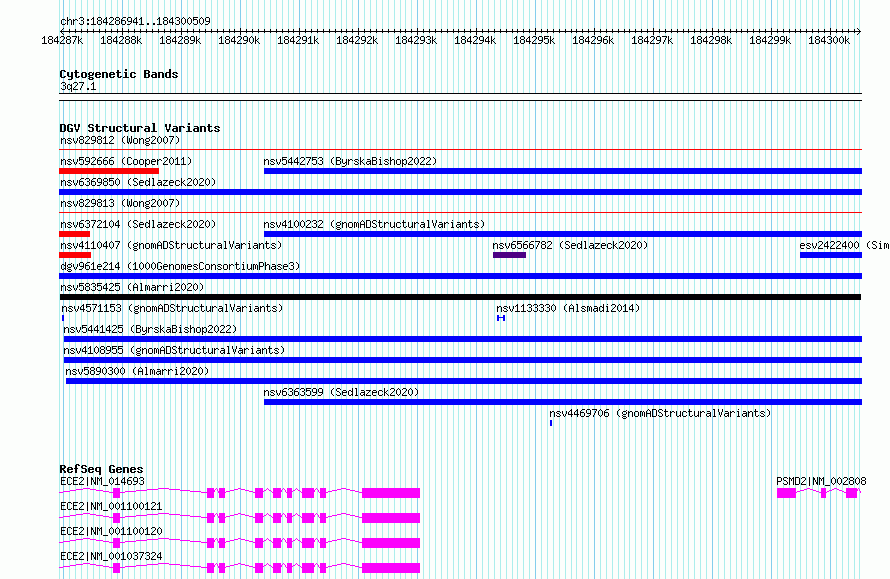Click the 184293k ruler tick label
The image size is (890, 579).
coord(416,40)
